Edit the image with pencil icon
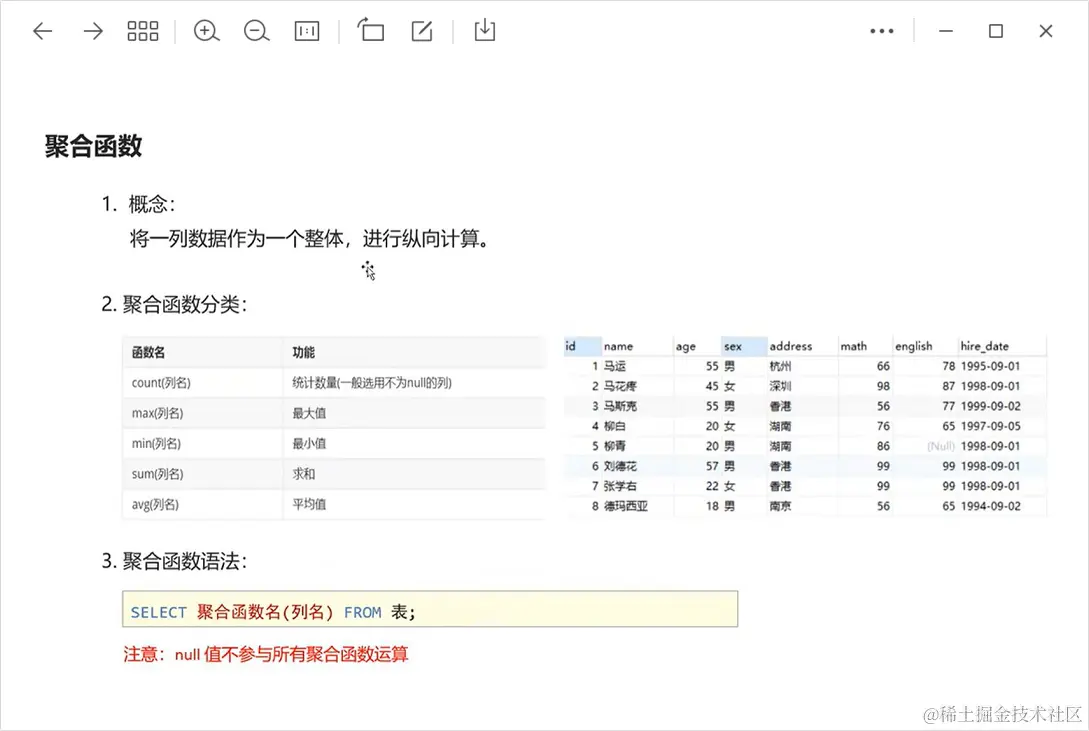 pyautogui.click(x=422, y=31)
